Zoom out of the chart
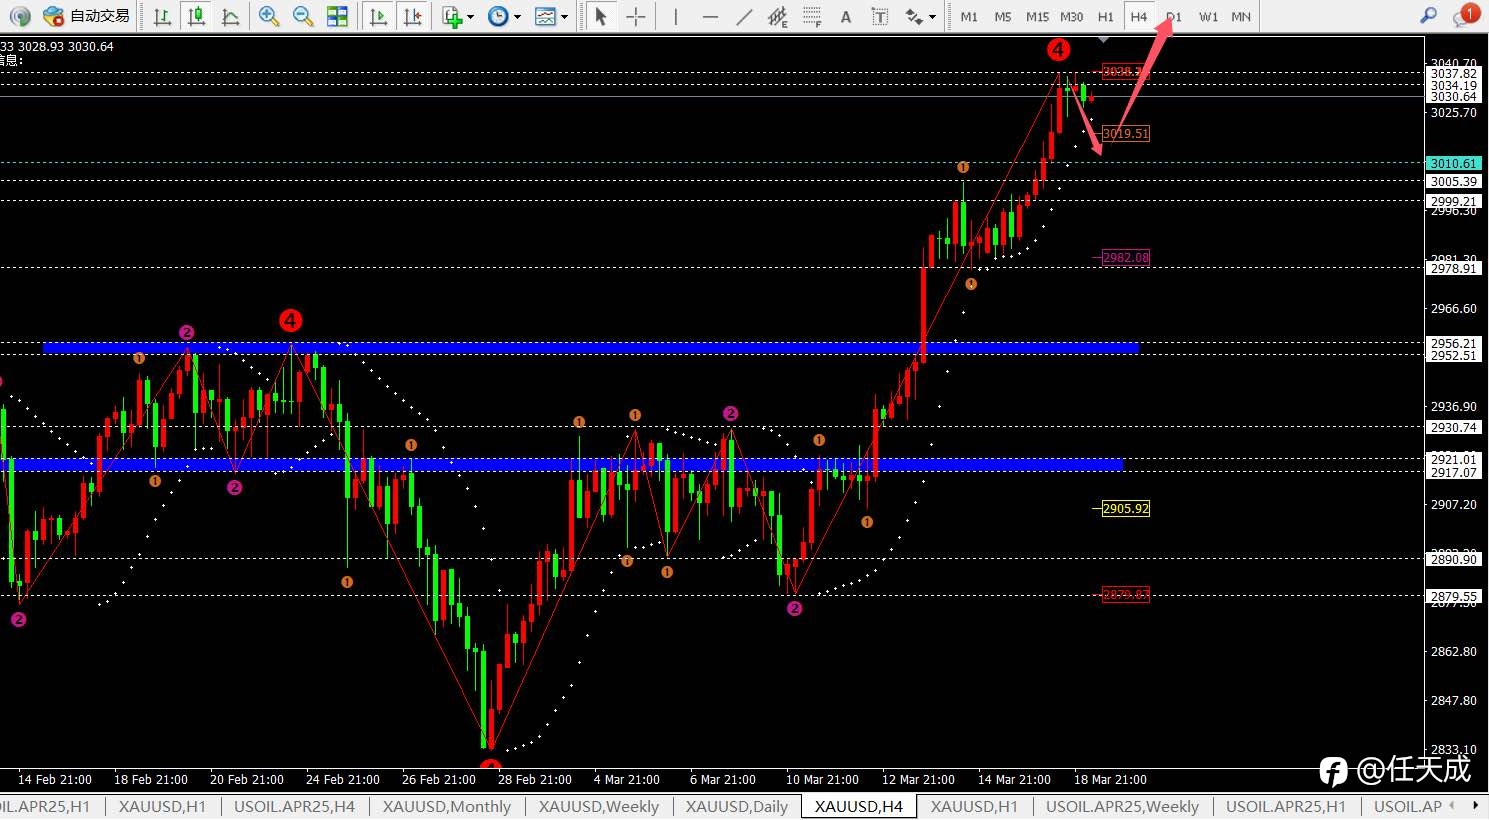 [x=302, y=16]
